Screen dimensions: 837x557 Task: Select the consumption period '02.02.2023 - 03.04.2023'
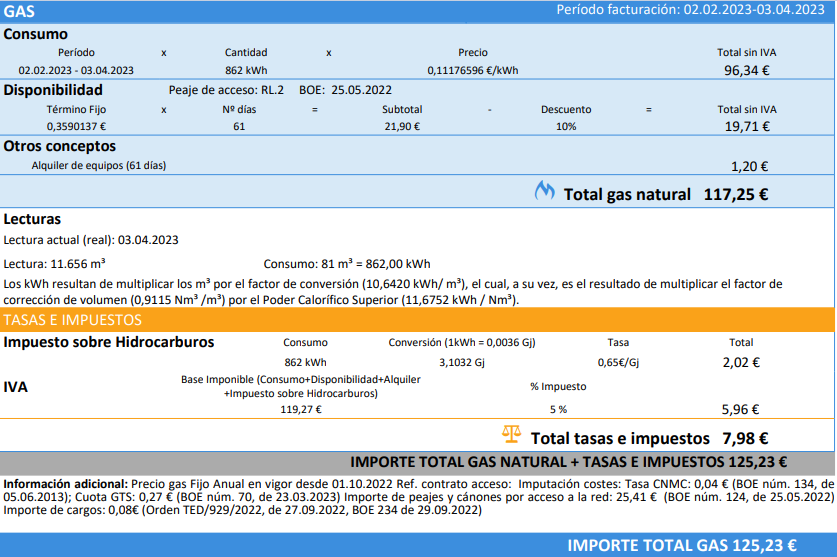pos(76,70)
